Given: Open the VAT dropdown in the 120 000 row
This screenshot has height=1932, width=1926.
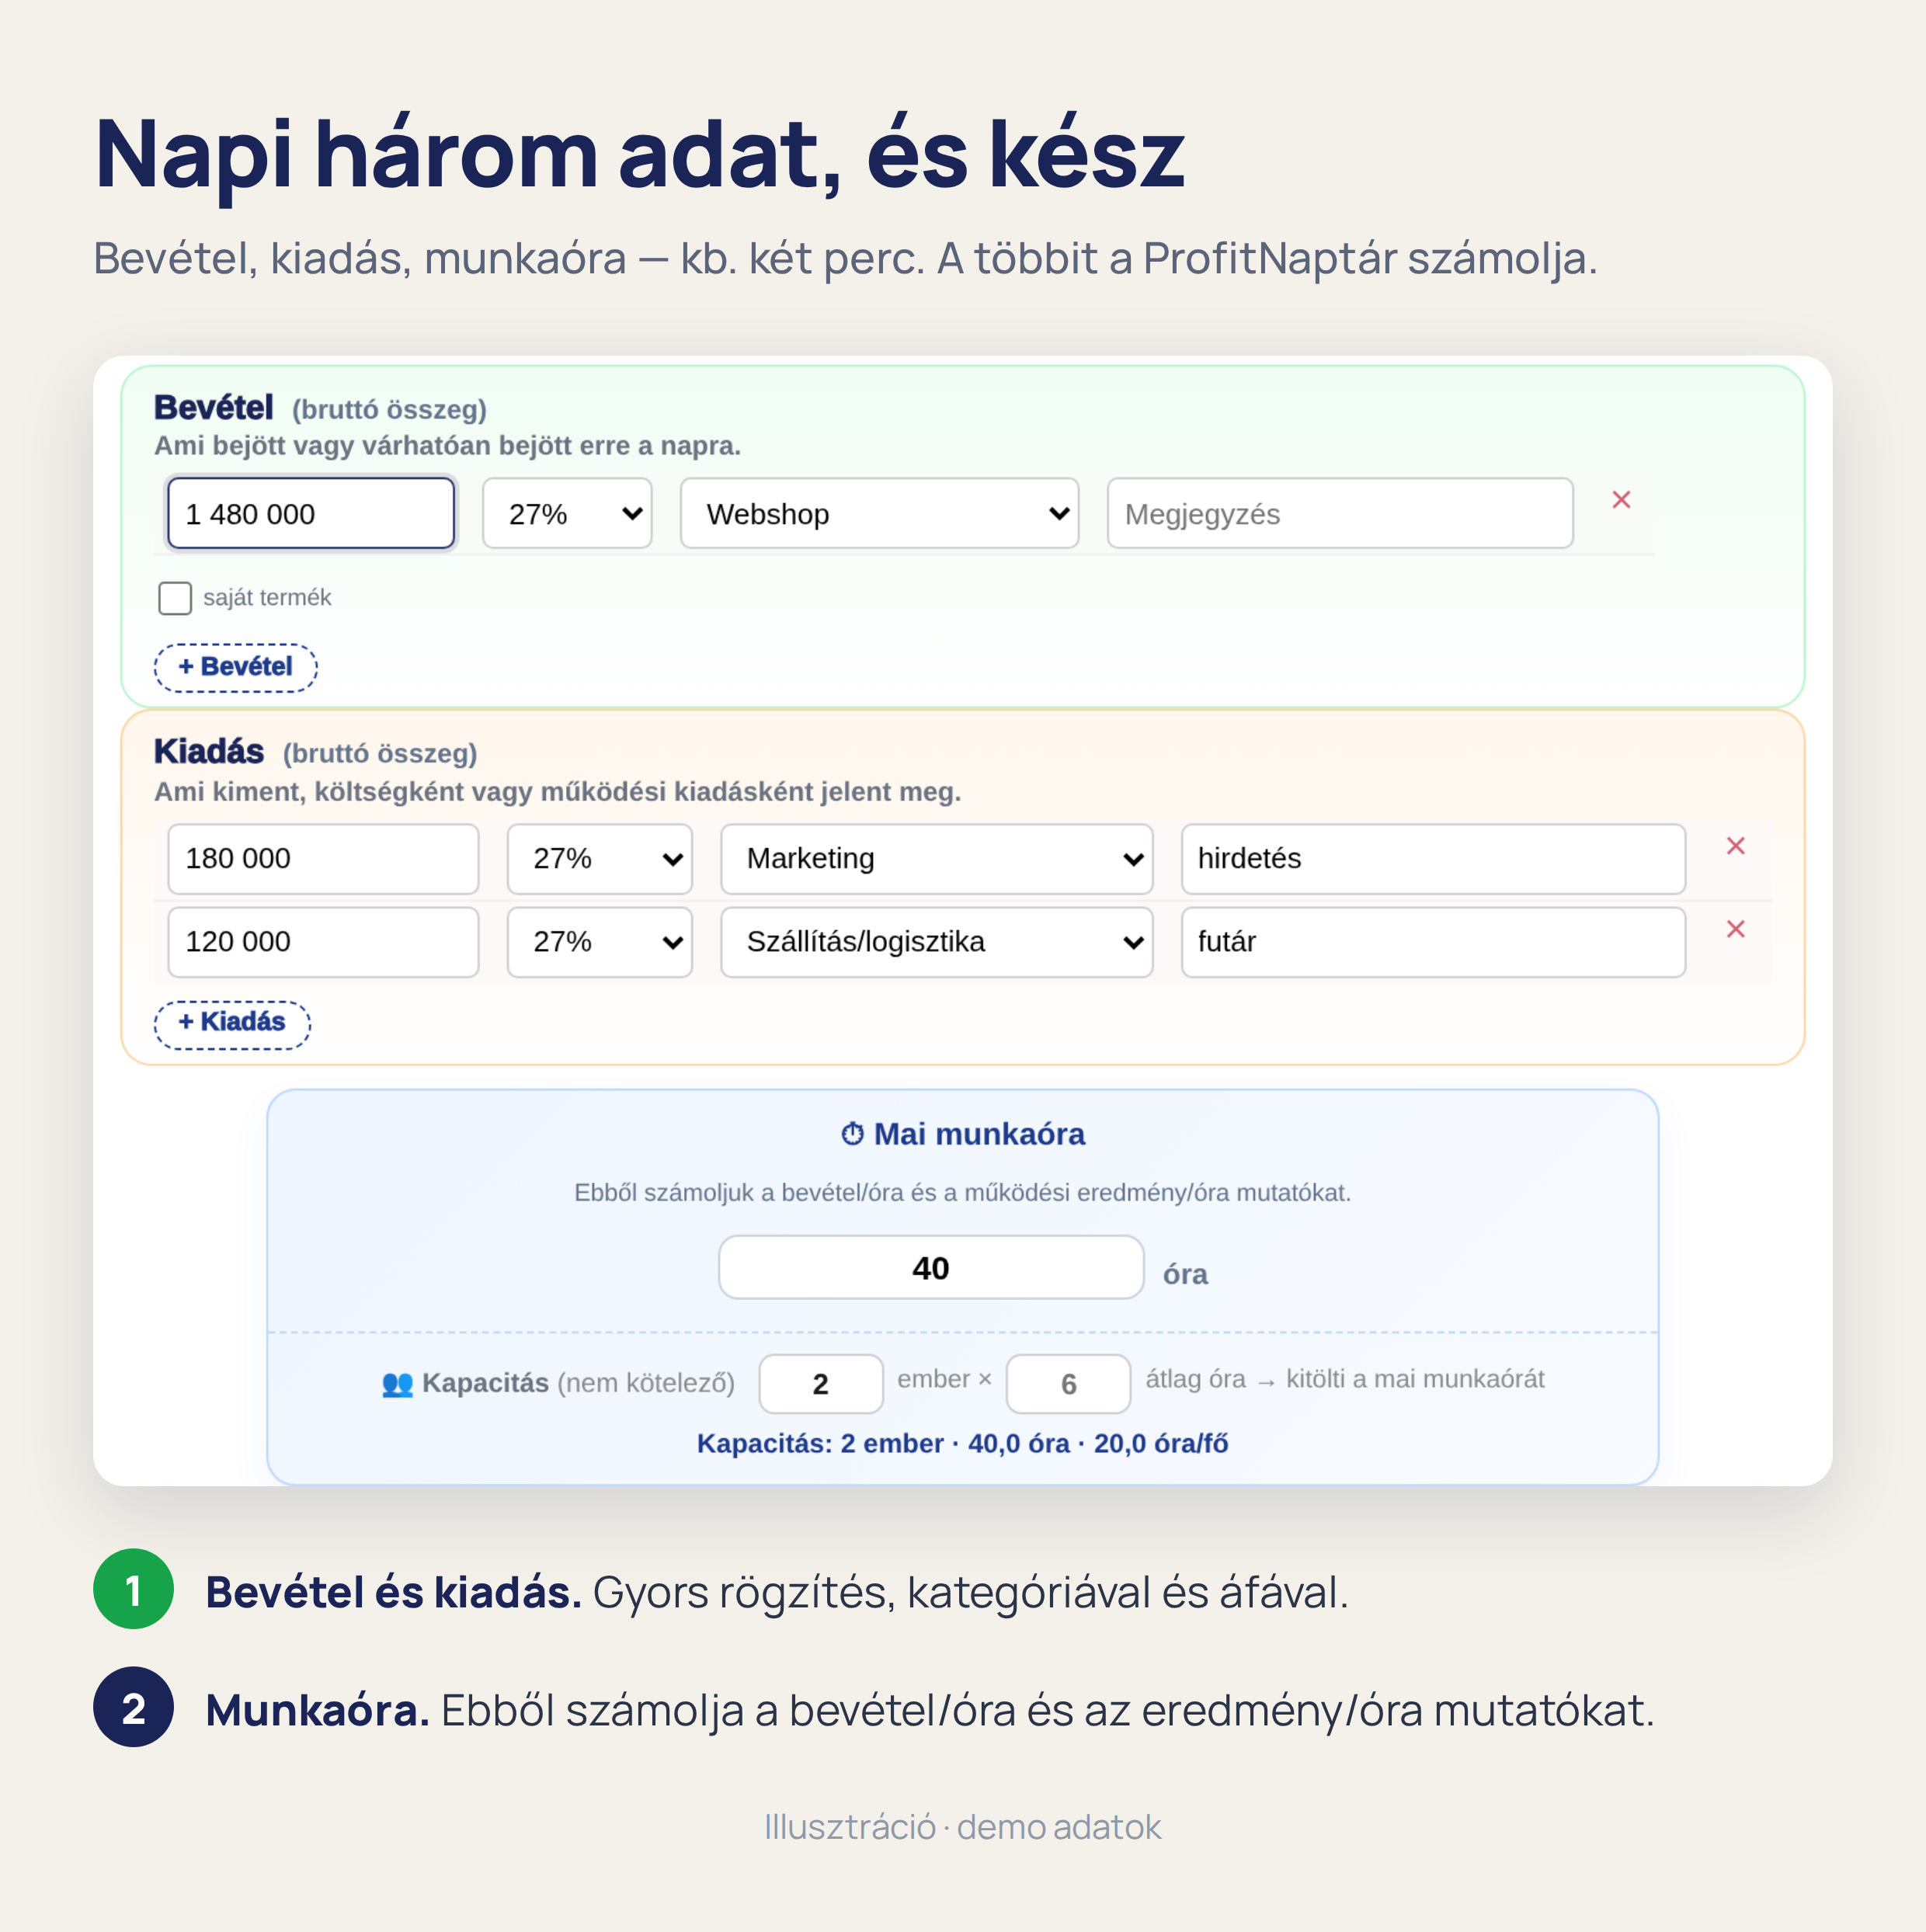Looking at the screenshot, I should [x=599, y=942].
